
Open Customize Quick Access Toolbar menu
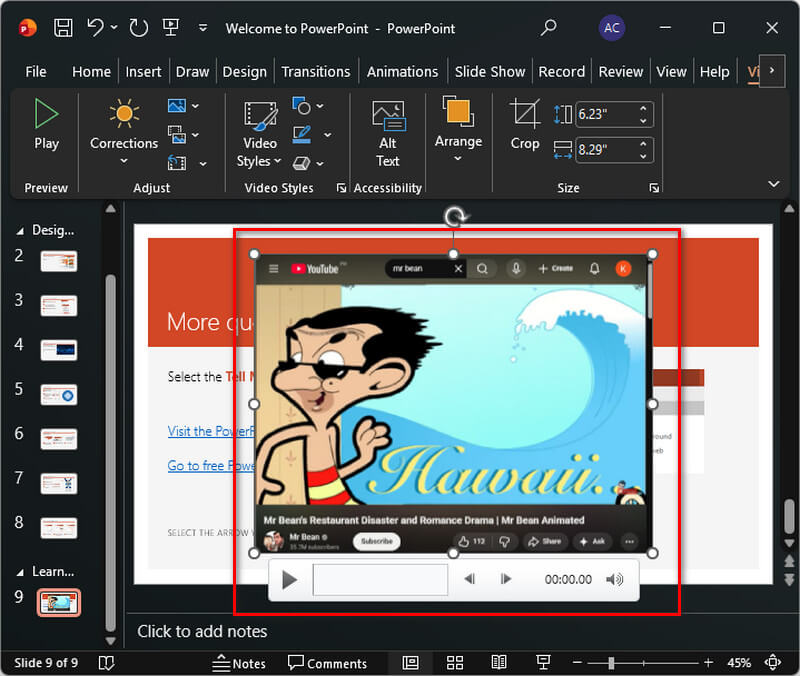tap(203, 28)
